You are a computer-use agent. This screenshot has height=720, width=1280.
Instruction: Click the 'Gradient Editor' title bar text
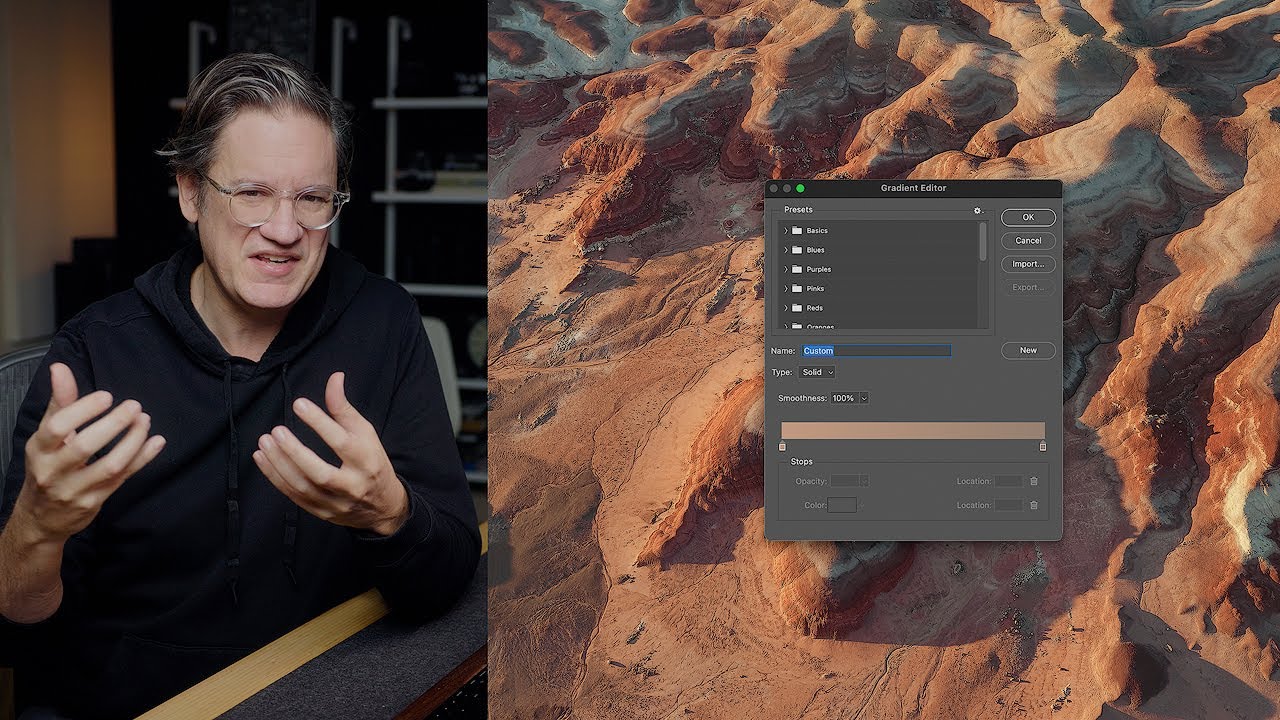(x=913, y=188)
